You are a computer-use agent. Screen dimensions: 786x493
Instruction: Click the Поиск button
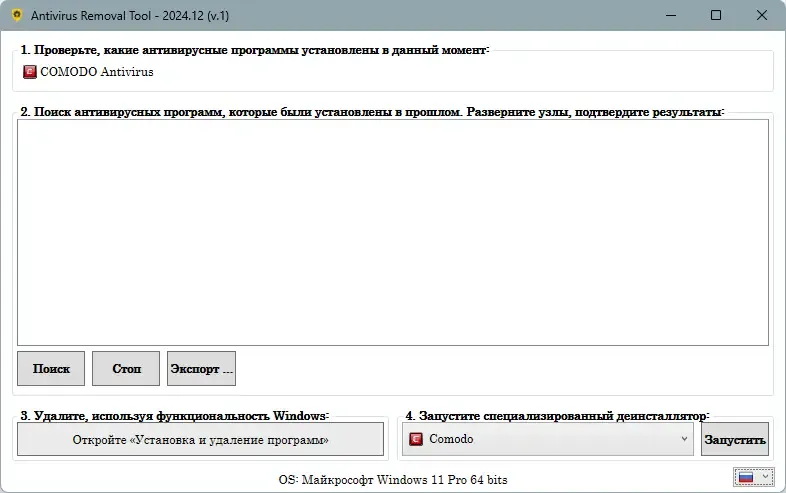pyautogui.click(x=51, y=369)
